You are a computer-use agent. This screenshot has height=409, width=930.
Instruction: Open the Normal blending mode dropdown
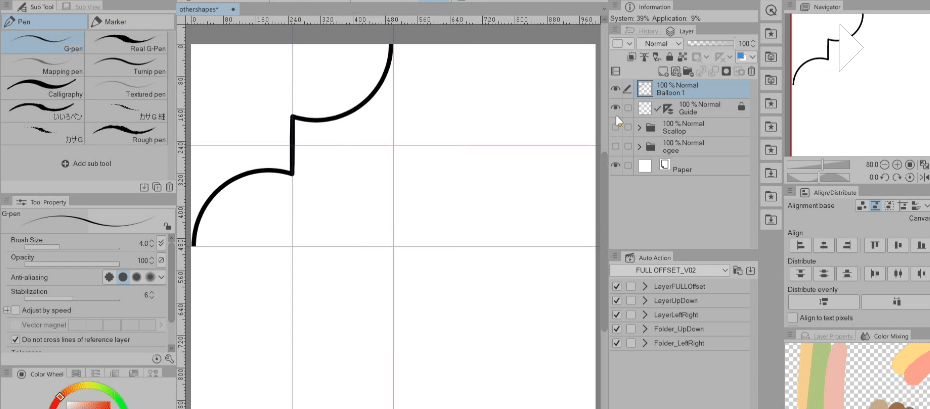(660, 43)
